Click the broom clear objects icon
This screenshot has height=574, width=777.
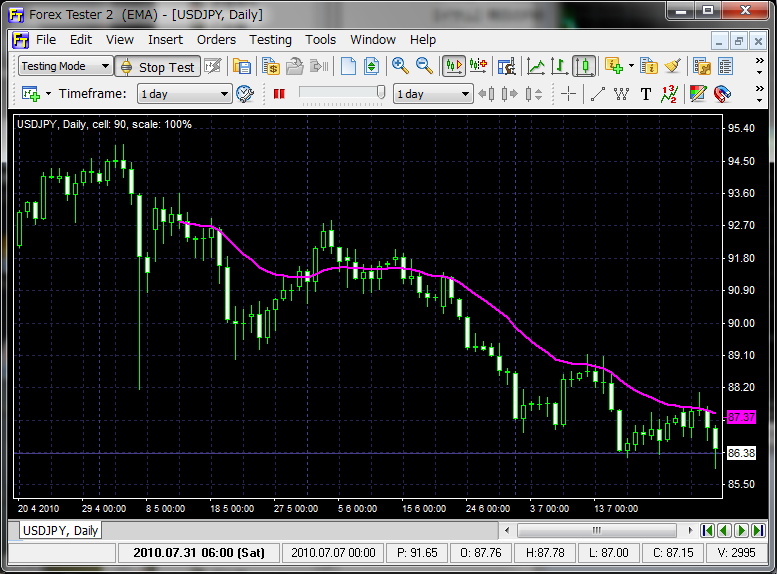(672, 66)
